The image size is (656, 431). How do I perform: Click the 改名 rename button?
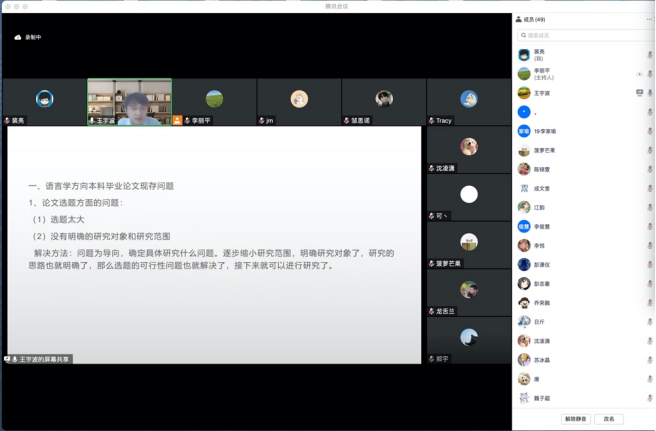point(609,419)
